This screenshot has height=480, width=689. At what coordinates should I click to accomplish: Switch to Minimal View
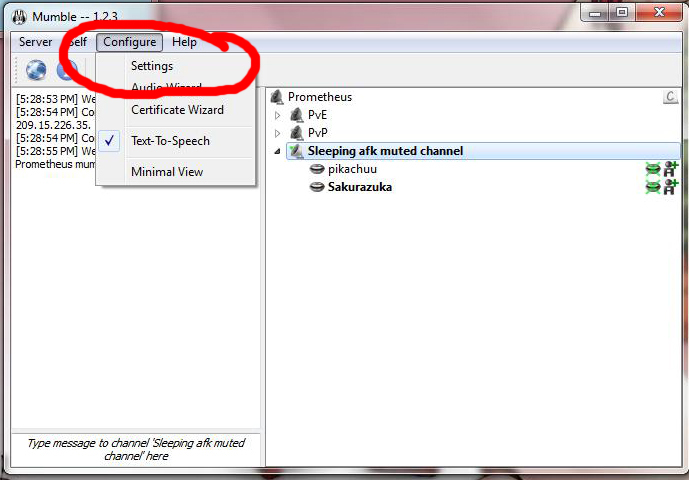tap(167, 172)
